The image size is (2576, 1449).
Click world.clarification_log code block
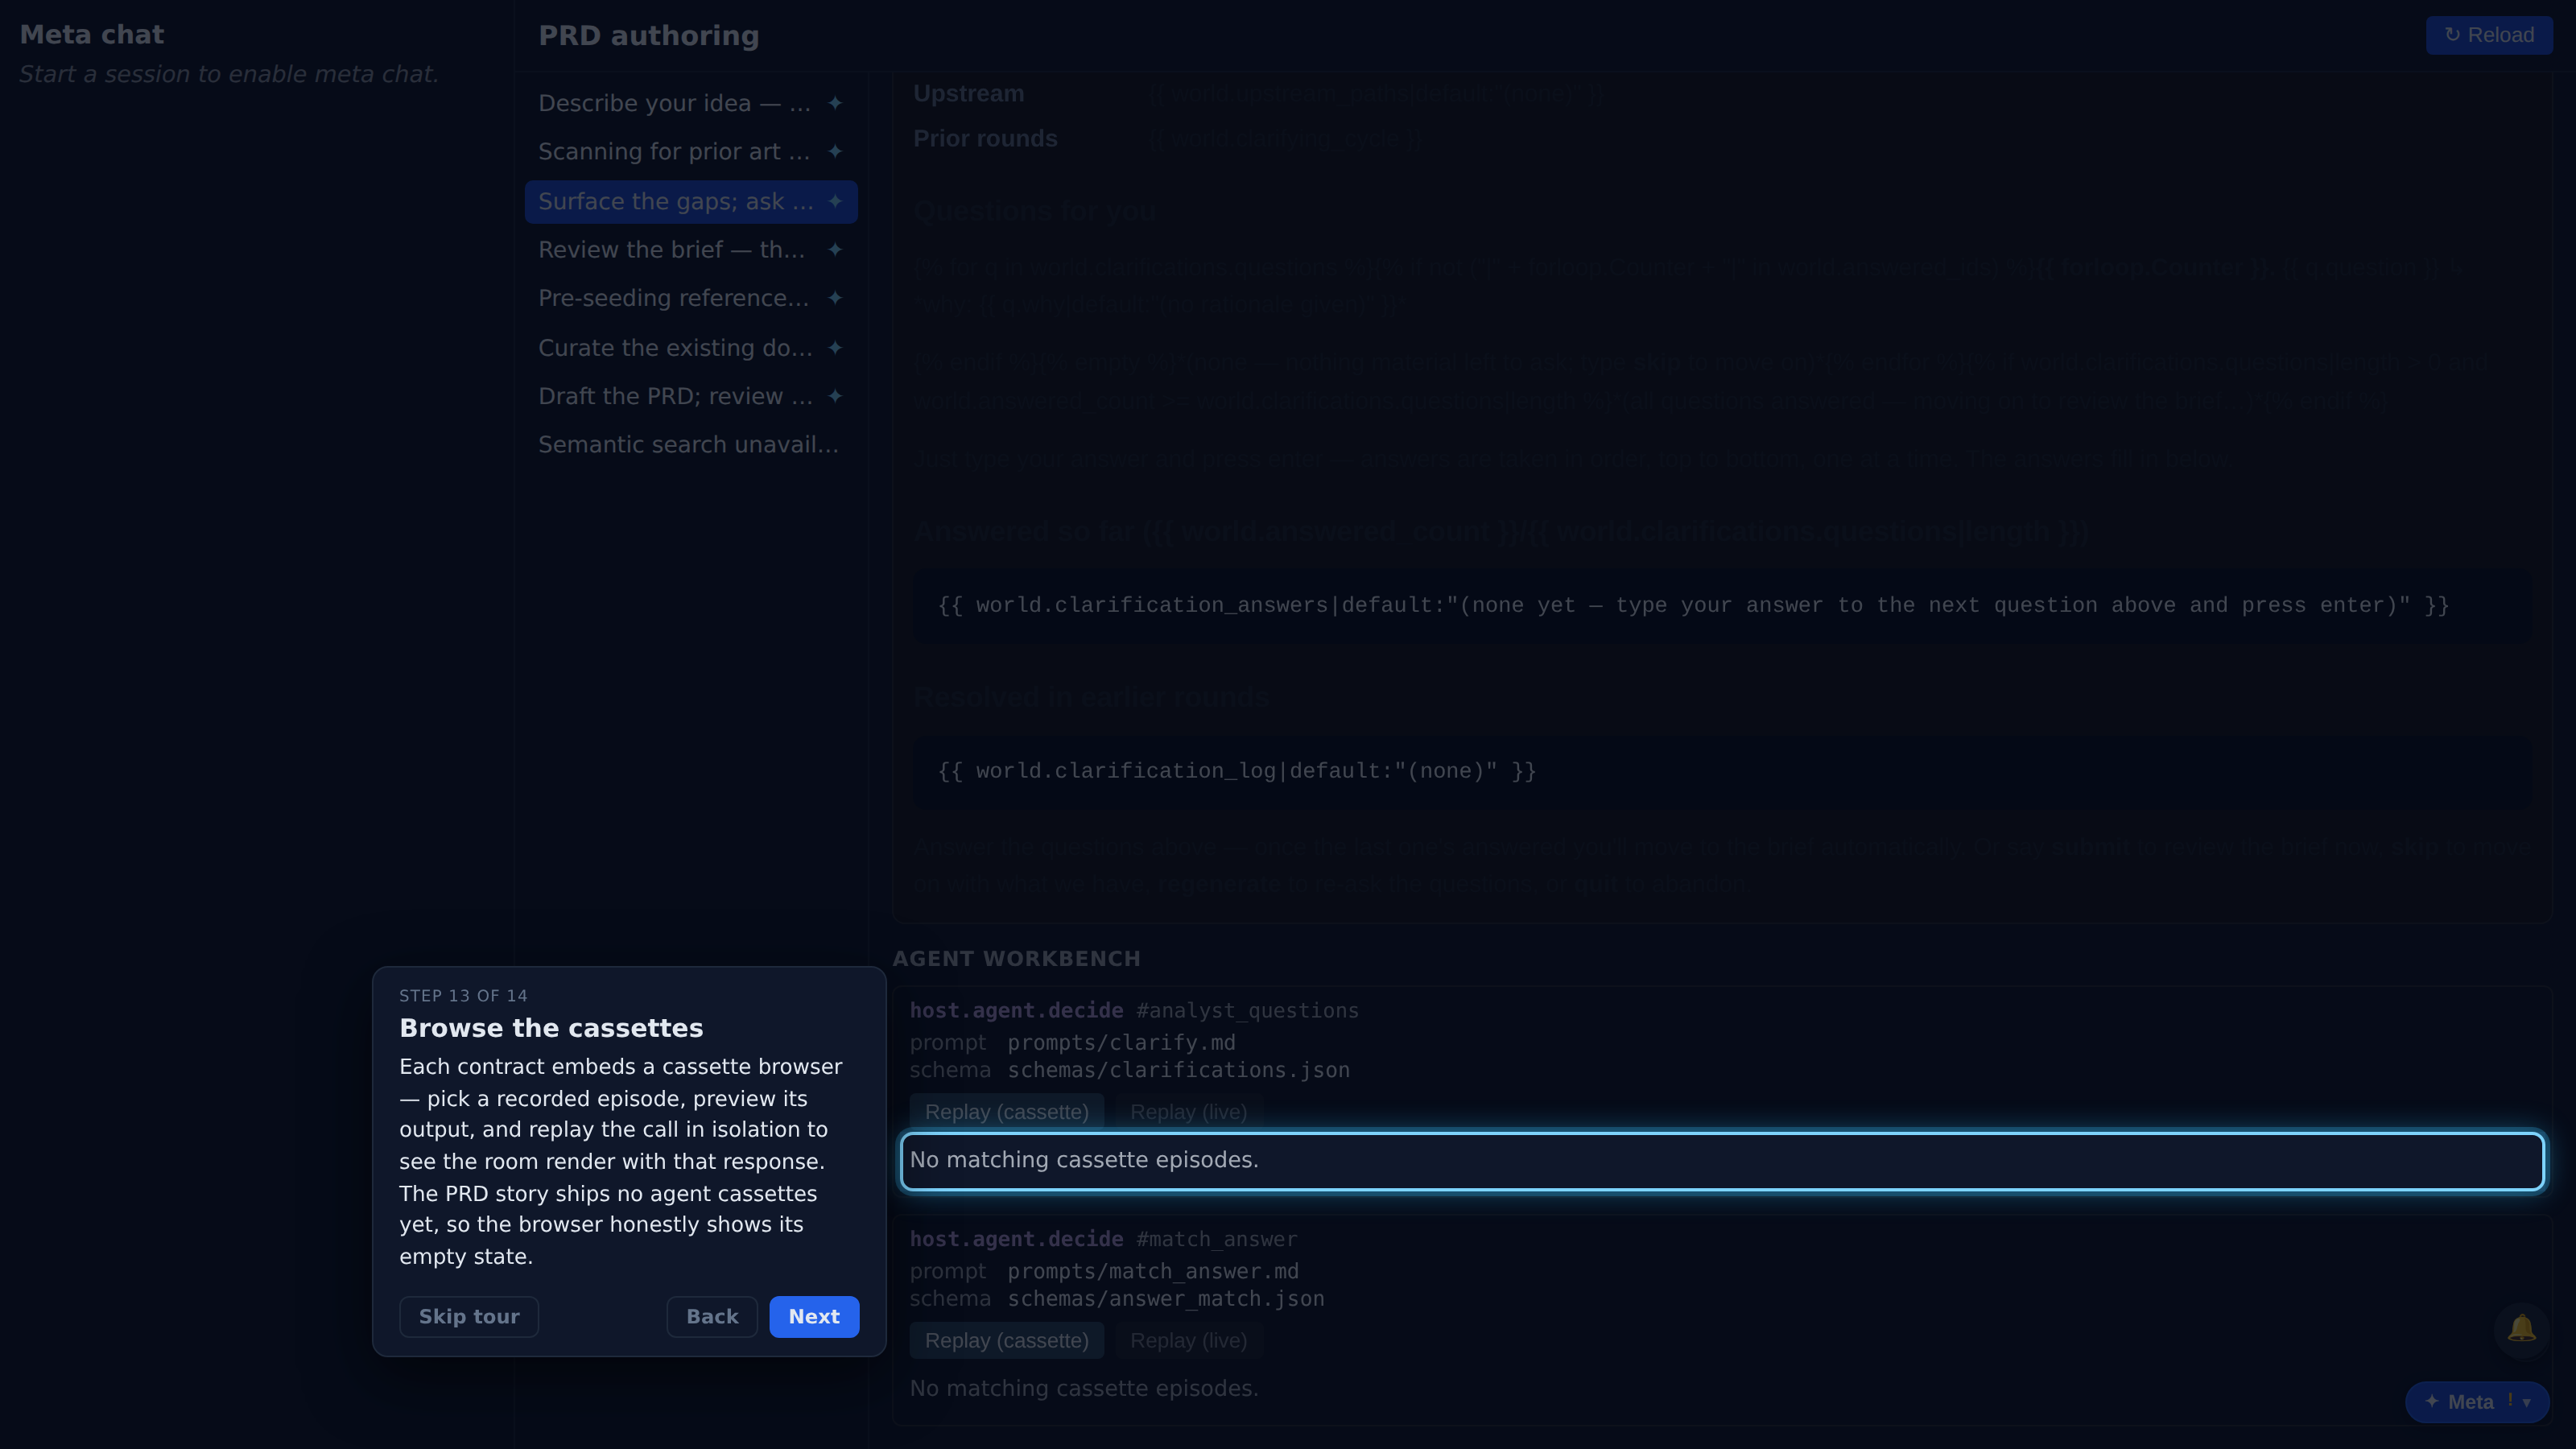(1722, 771)
